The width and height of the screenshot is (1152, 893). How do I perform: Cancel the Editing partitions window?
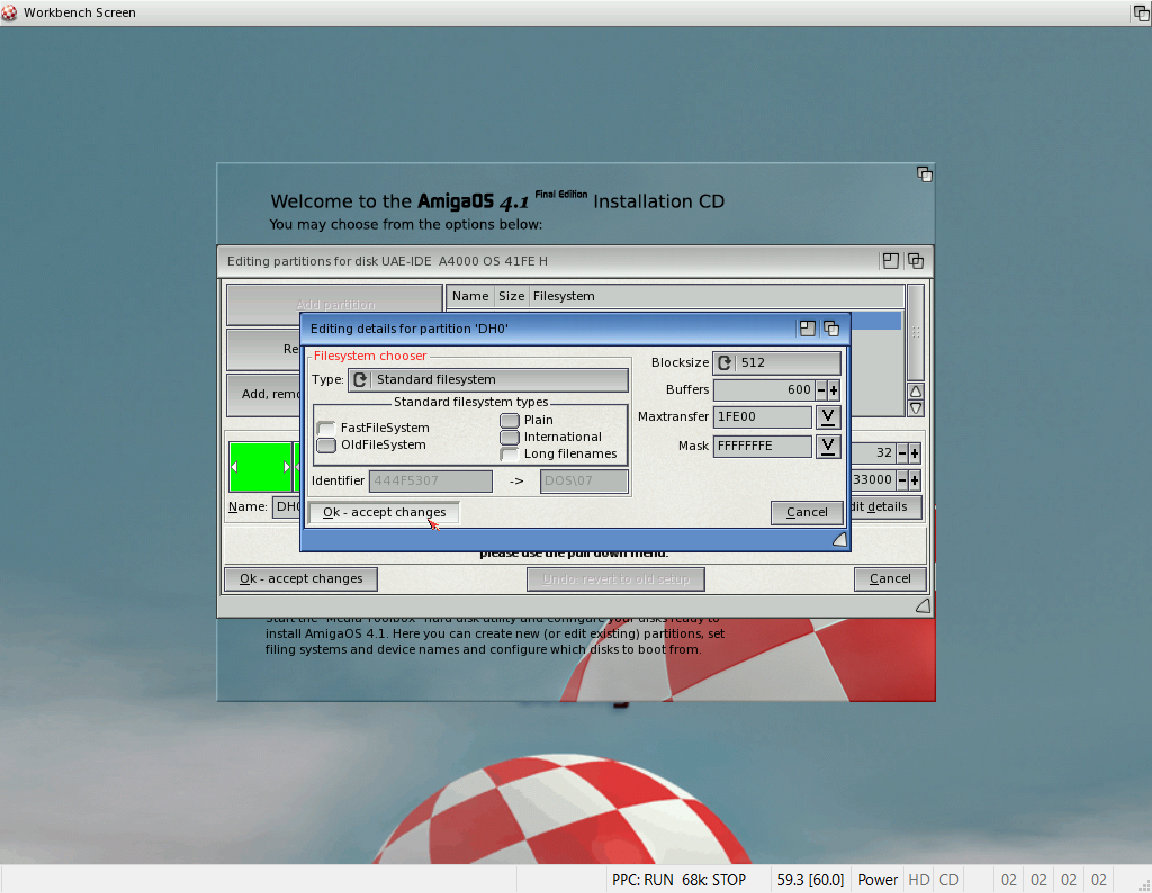(x=890, y=578)
